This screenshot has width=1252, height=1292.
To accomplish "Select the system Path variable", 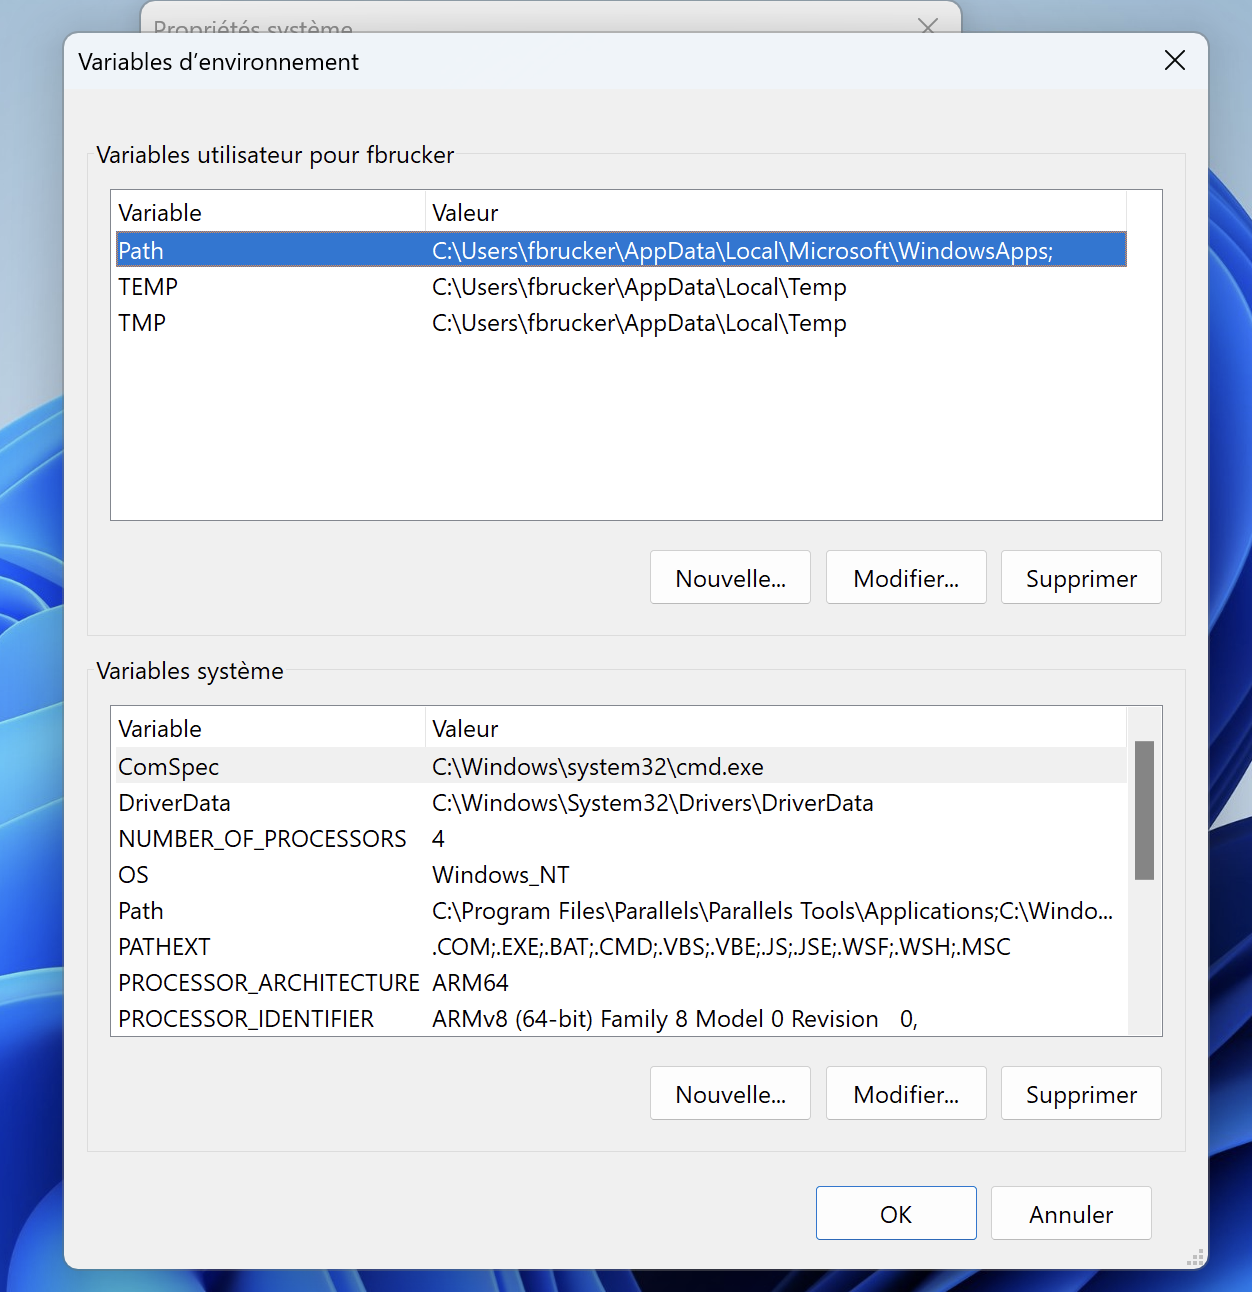I will tap(620, 911).
